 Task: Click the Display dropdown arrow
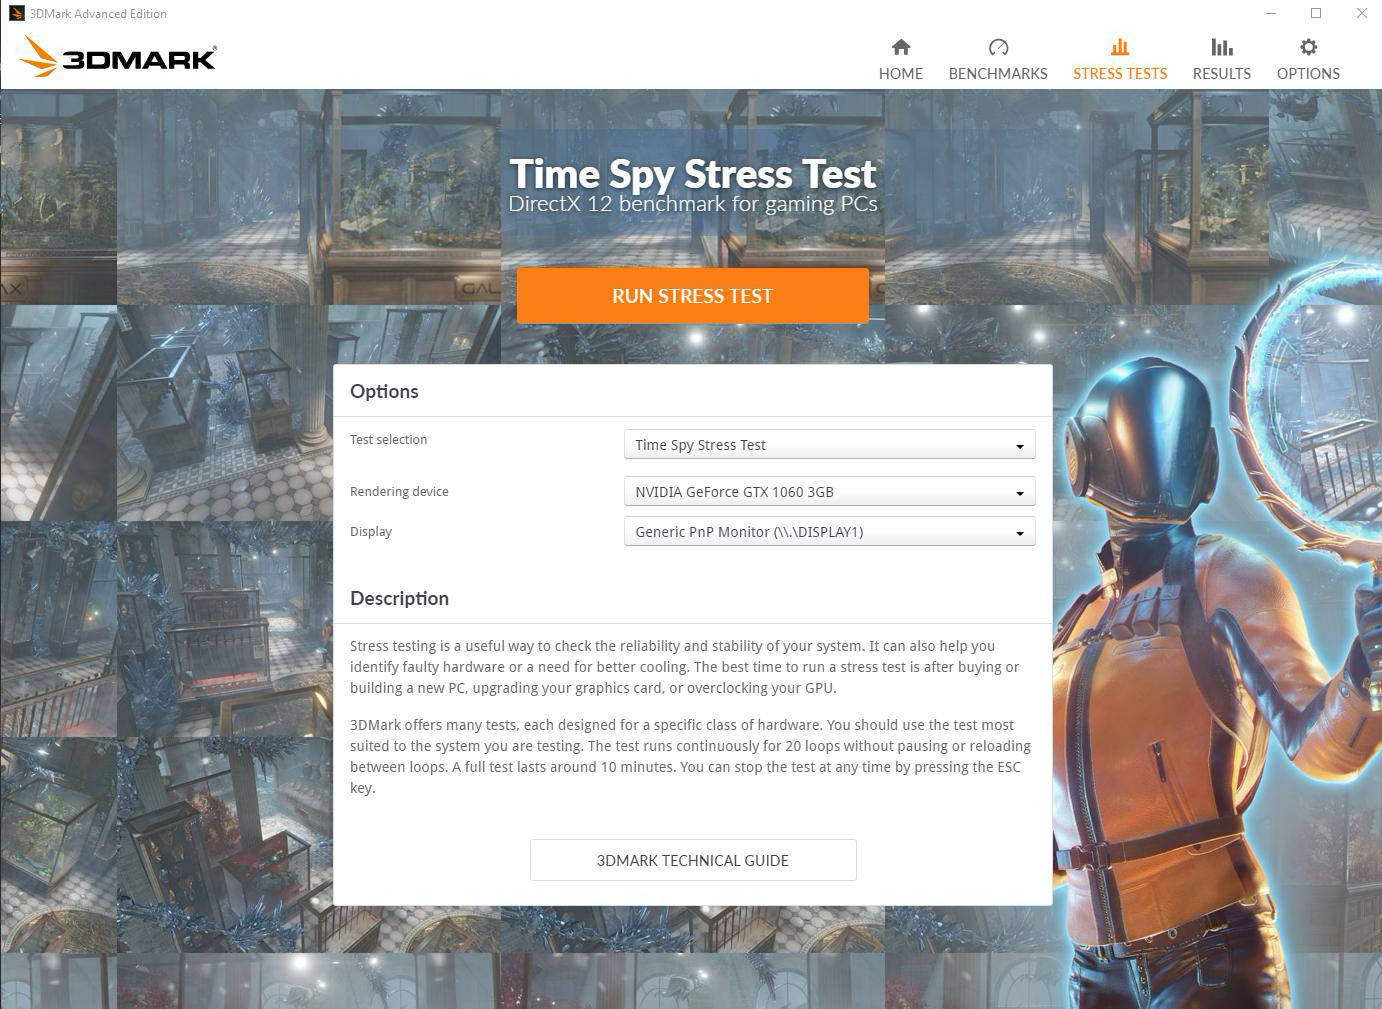point(1020,533)
